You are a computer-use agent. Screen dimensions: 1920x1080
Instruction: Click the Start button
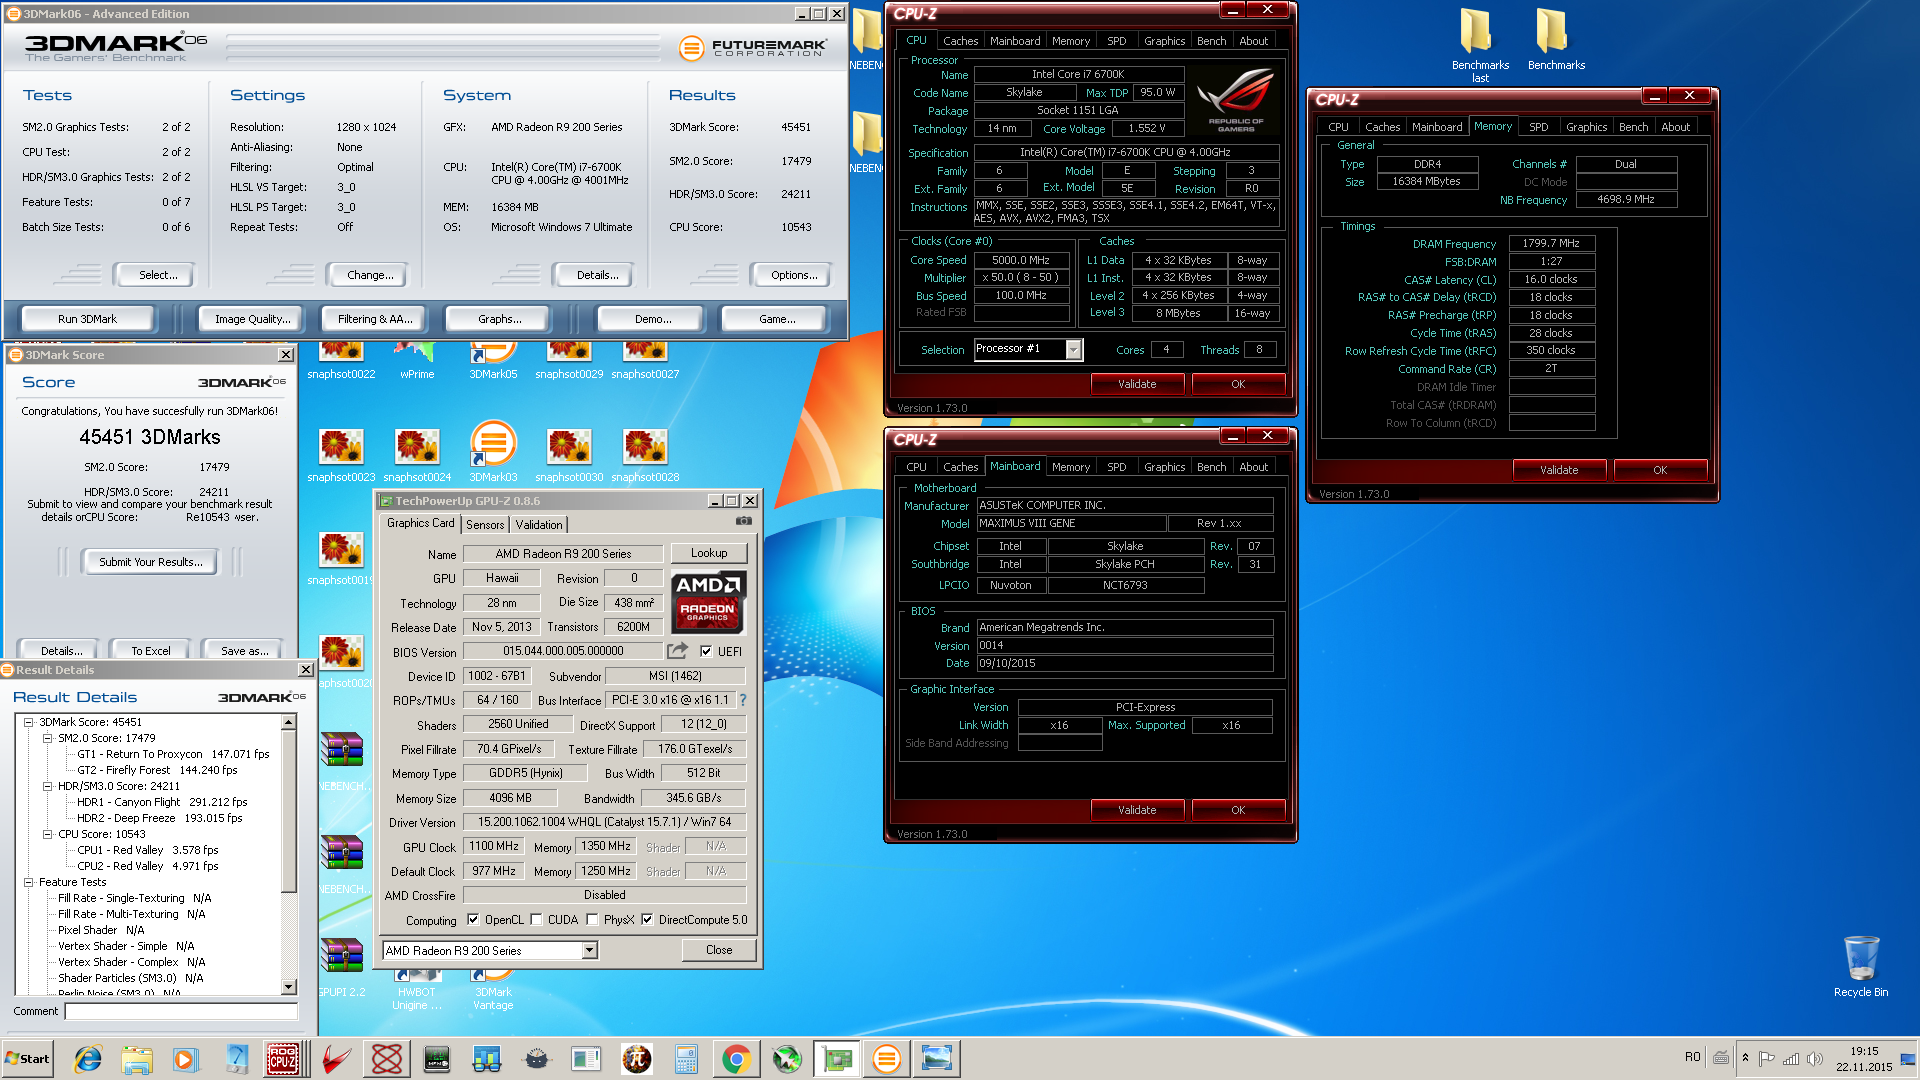point(27,1059)
